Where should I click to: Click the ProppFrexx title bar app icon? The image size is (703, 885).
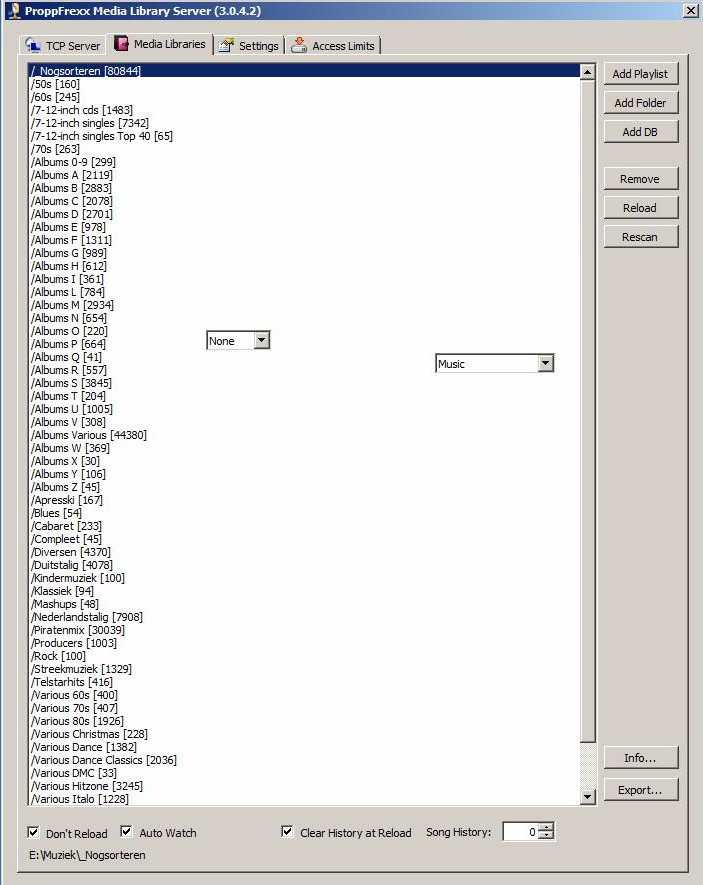pyautogui.click(x=14, y=10)
